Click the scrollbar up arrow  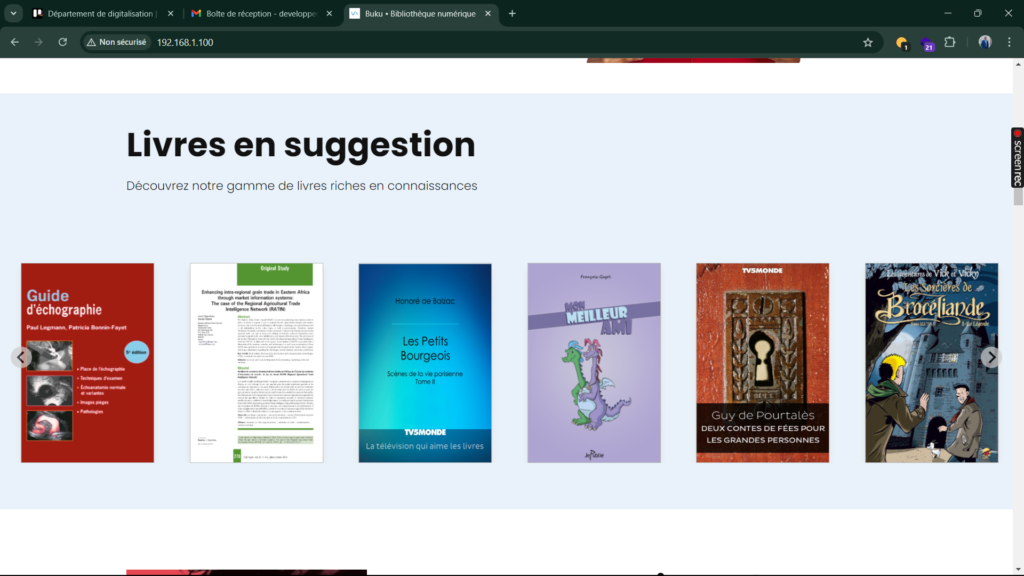tap(1018, 64)
